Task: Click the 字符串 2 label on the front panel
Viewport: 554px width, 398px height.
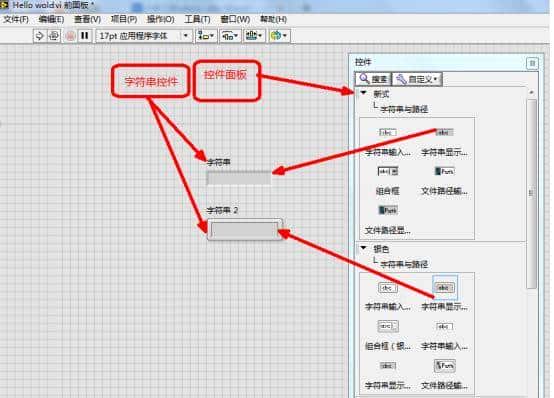Action: 223,210
